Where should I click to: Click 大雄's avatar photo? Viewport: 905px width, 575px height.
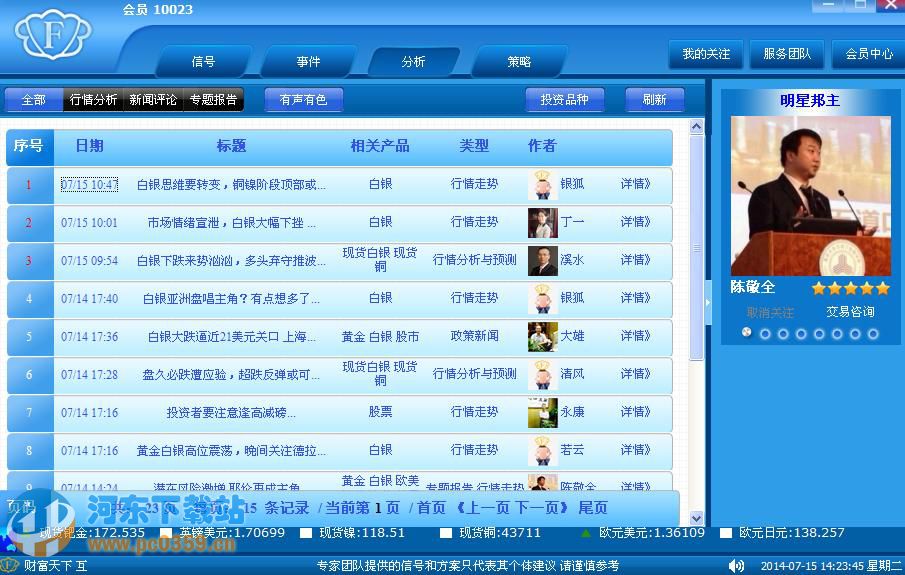543,337
